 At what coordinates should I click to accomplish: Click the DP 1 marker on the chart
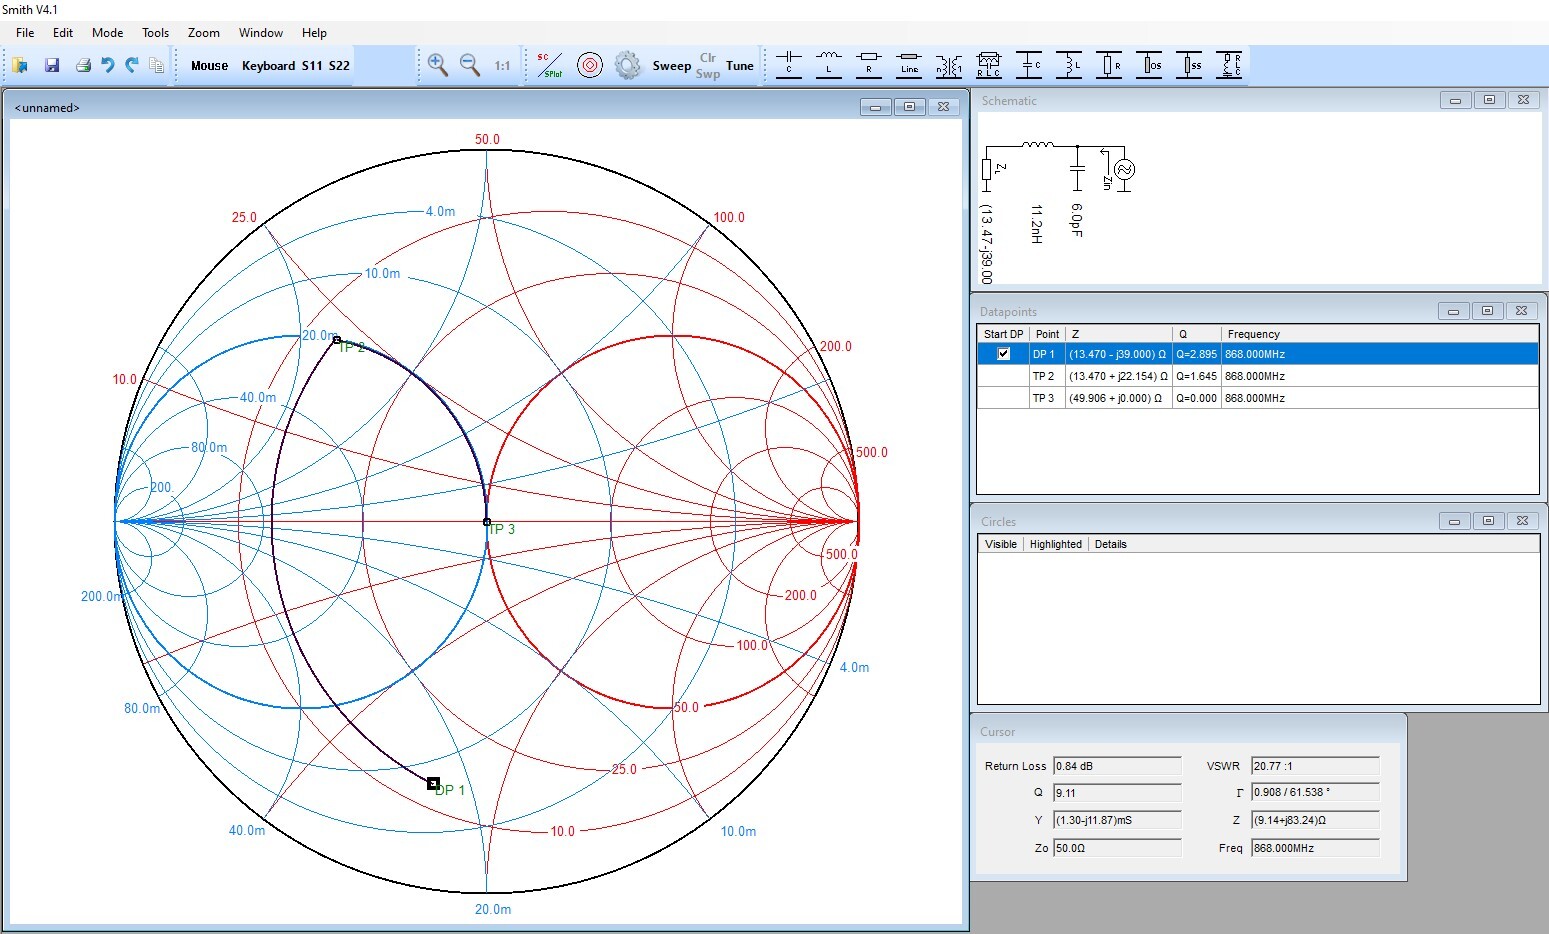[x=433, y=784]
